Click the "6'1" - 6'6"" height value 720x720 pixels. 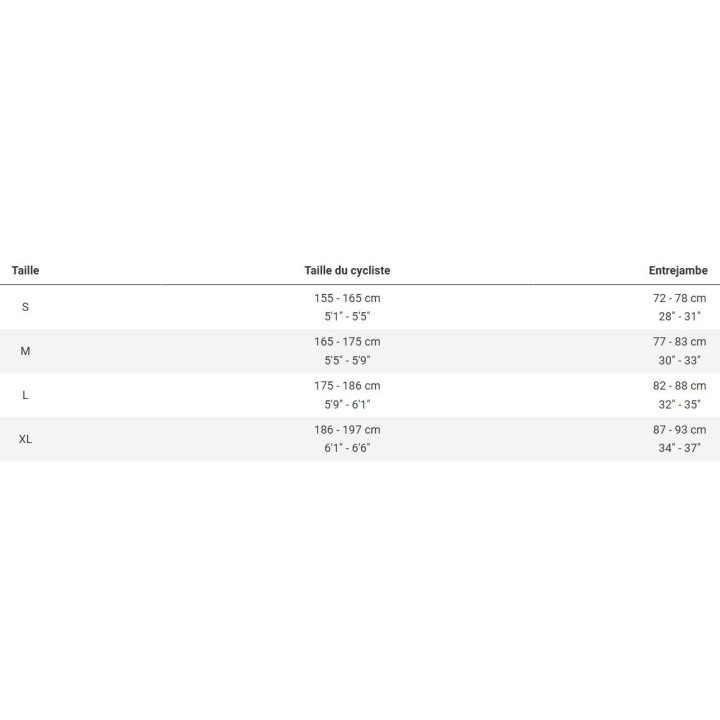tap(347, 448)
